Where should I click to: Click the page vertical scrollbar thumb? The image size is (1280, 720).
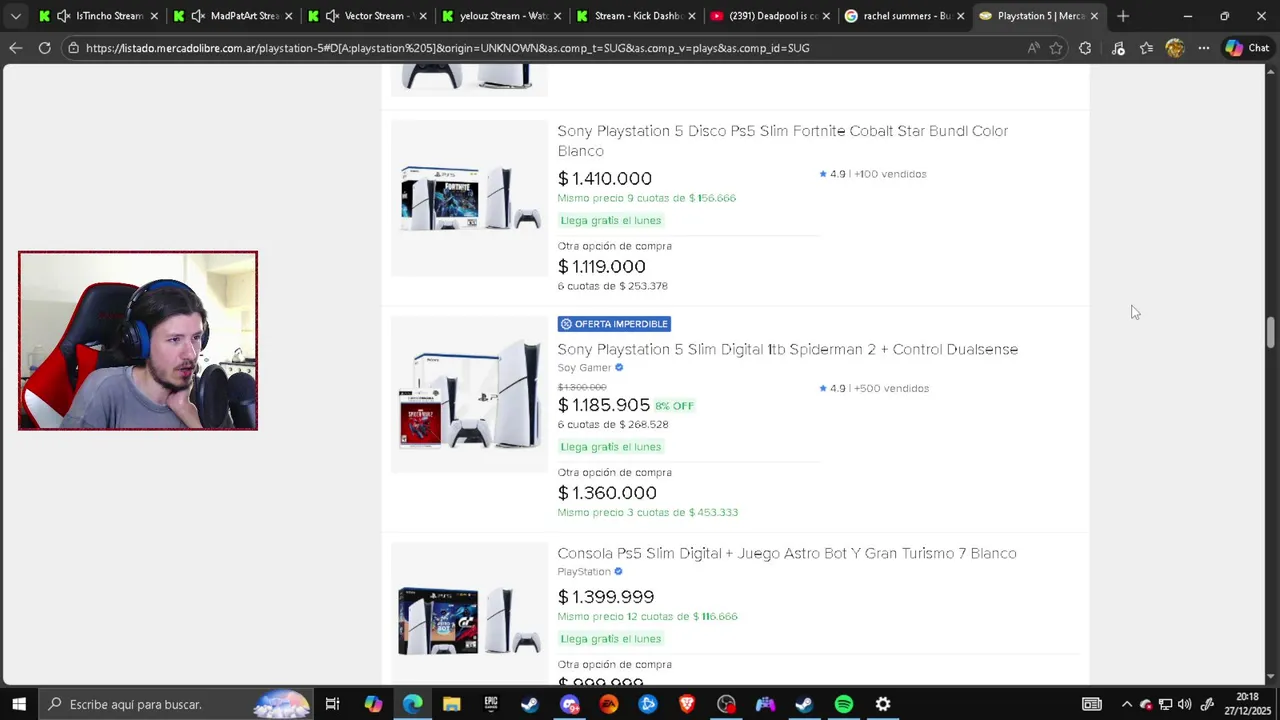pos(1271,332)
